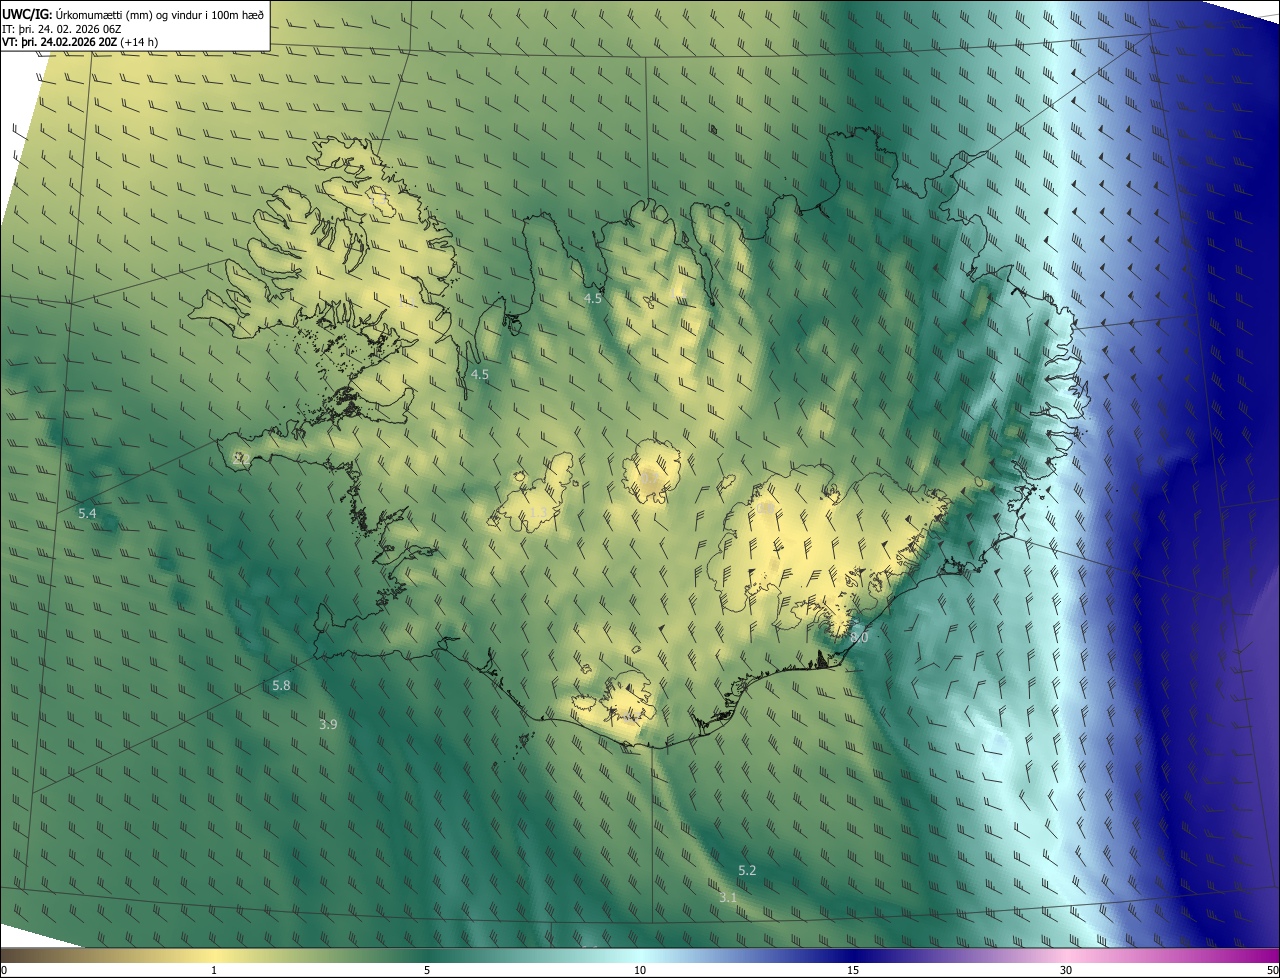Select the 3.1 value south of Iceland
The height and width of the screenshot is (978, 1280).
coord(728,898)
